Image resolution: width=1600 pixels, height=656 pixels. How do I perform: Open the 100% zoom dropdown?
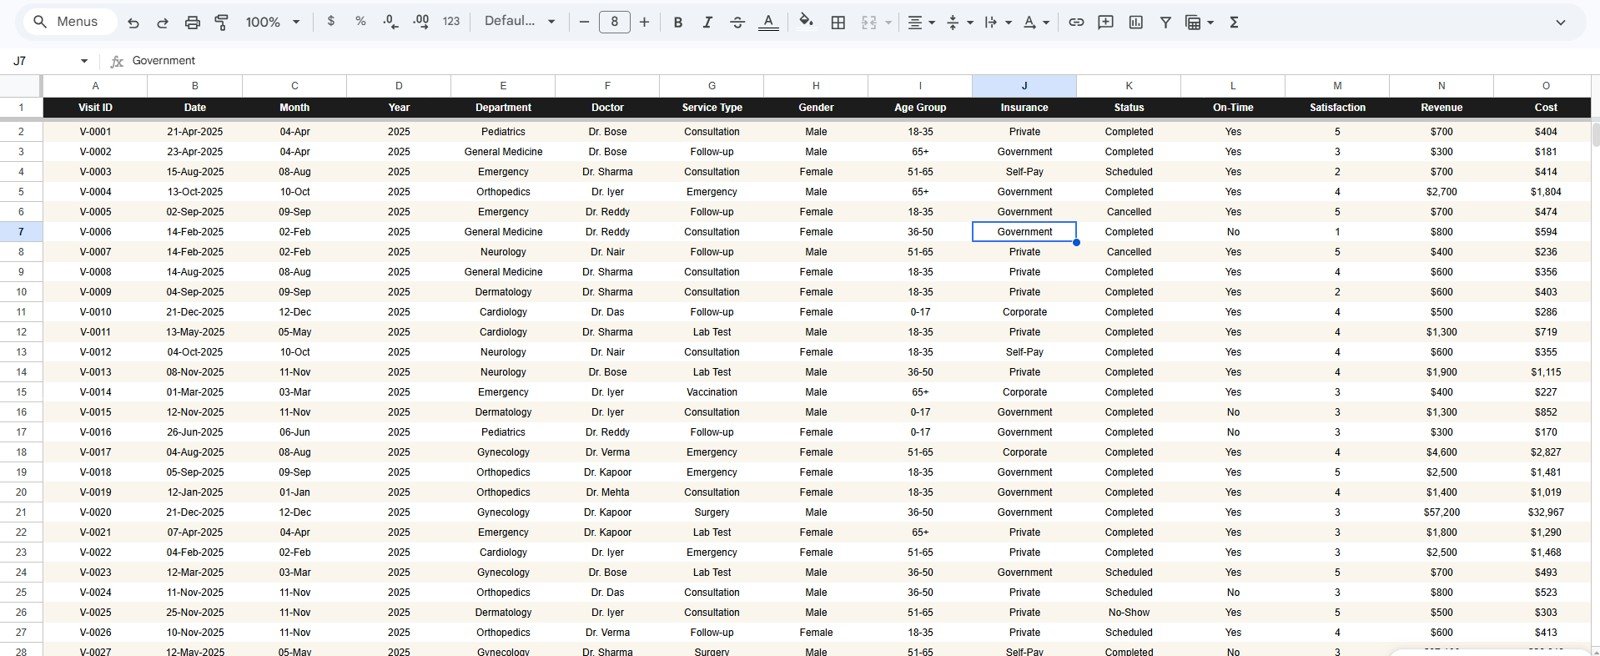coord(273,22)
